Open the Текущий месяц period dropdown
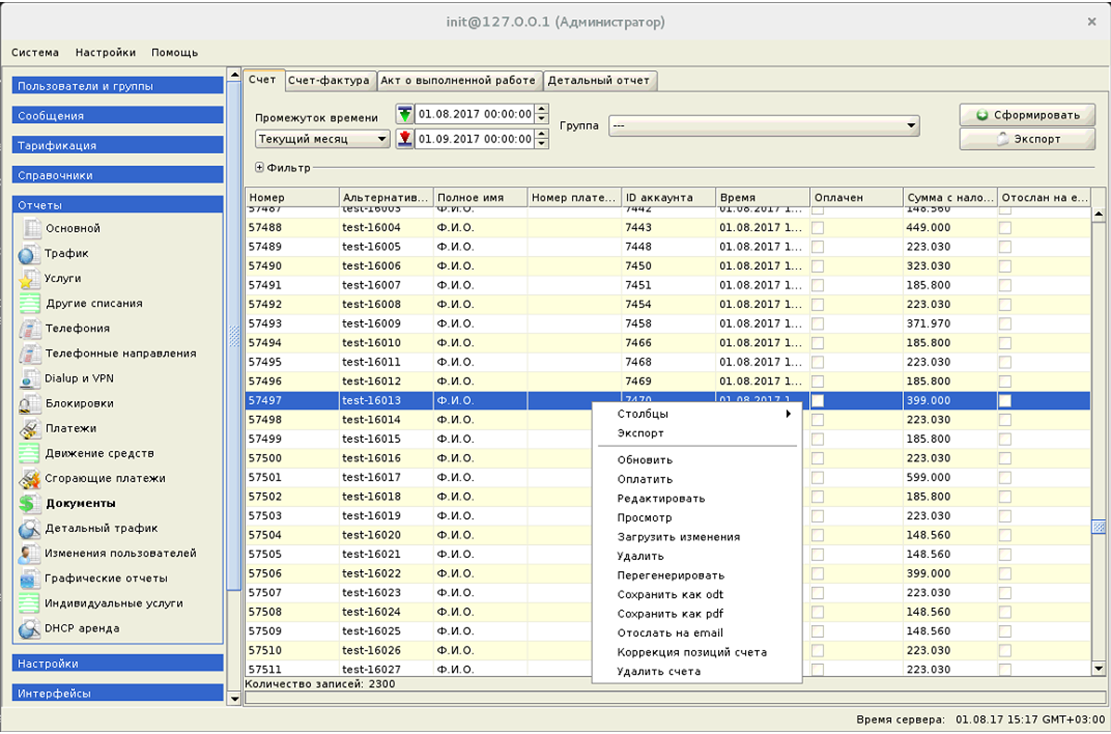The width and height of the screenshot is (1111, 734). point(322,139)
